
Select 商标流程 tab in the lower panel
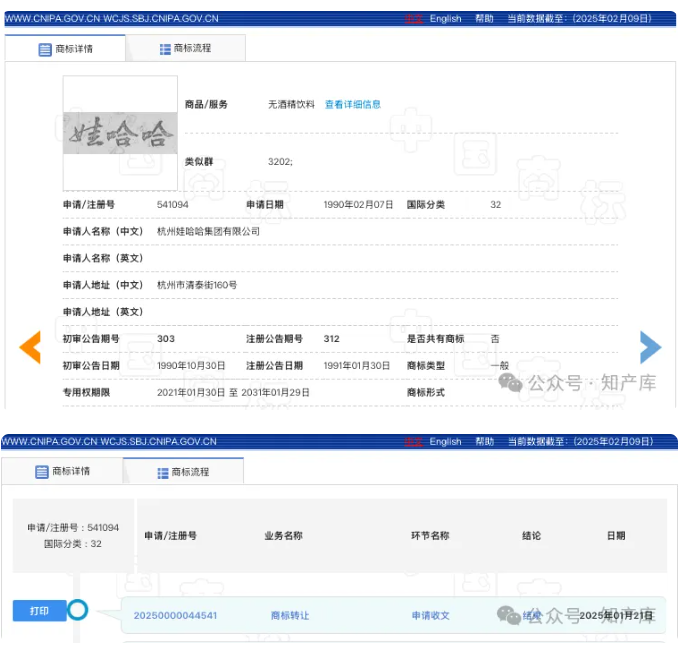click(x=183, y=472)
